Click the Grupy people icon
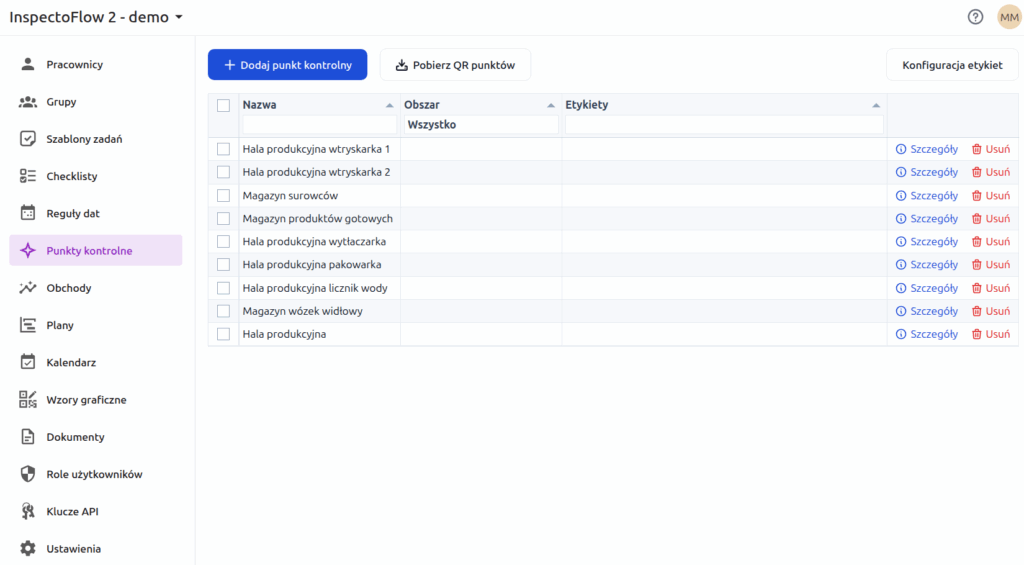The image size is (1024, 565). point(28,102)
